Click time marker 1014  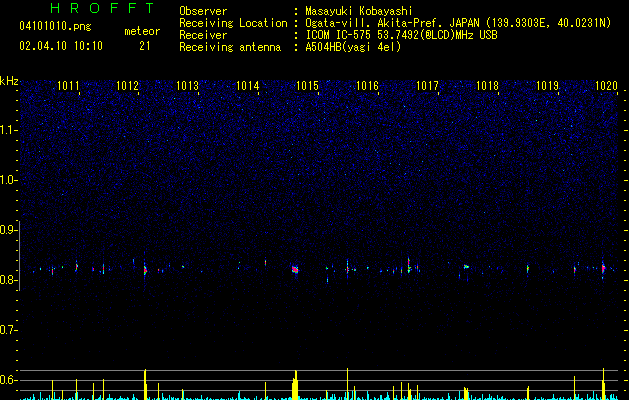248,86
